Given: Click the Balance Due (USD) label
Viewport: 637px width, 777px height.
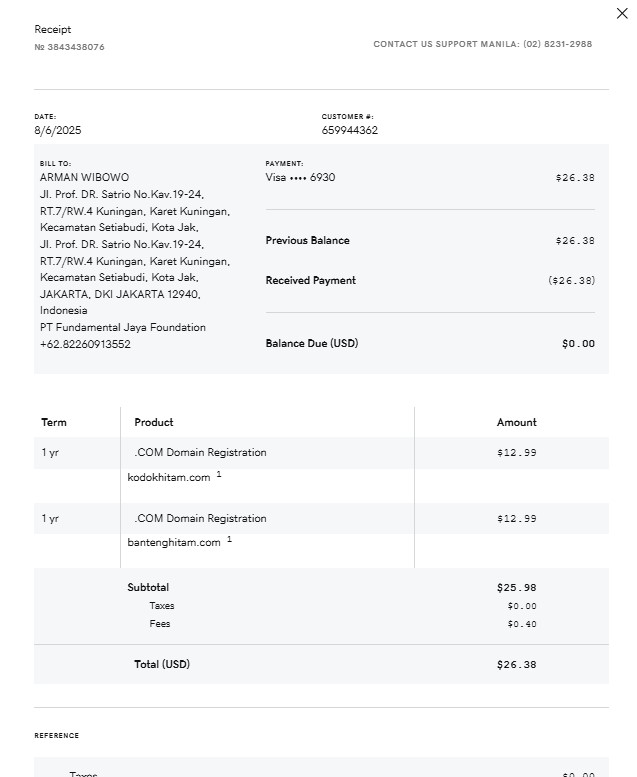Looking at the screenshot, I should (x=311, y=343).
